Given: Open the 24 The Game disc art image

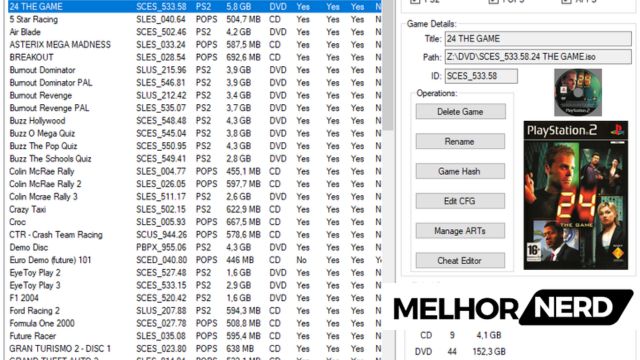Looking at the screenshot, I should click(x=578, y=92).
